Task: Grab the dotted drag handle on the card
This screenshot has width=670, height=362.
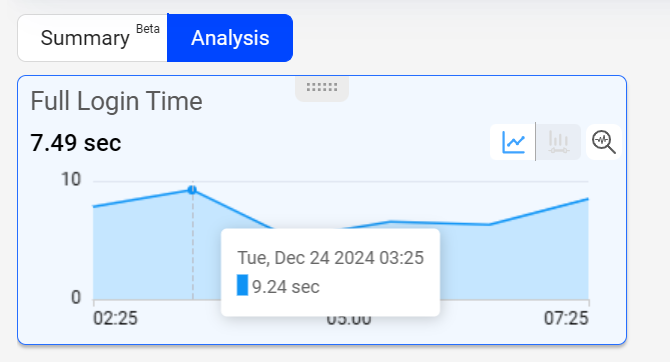Action: click(322, 87)
